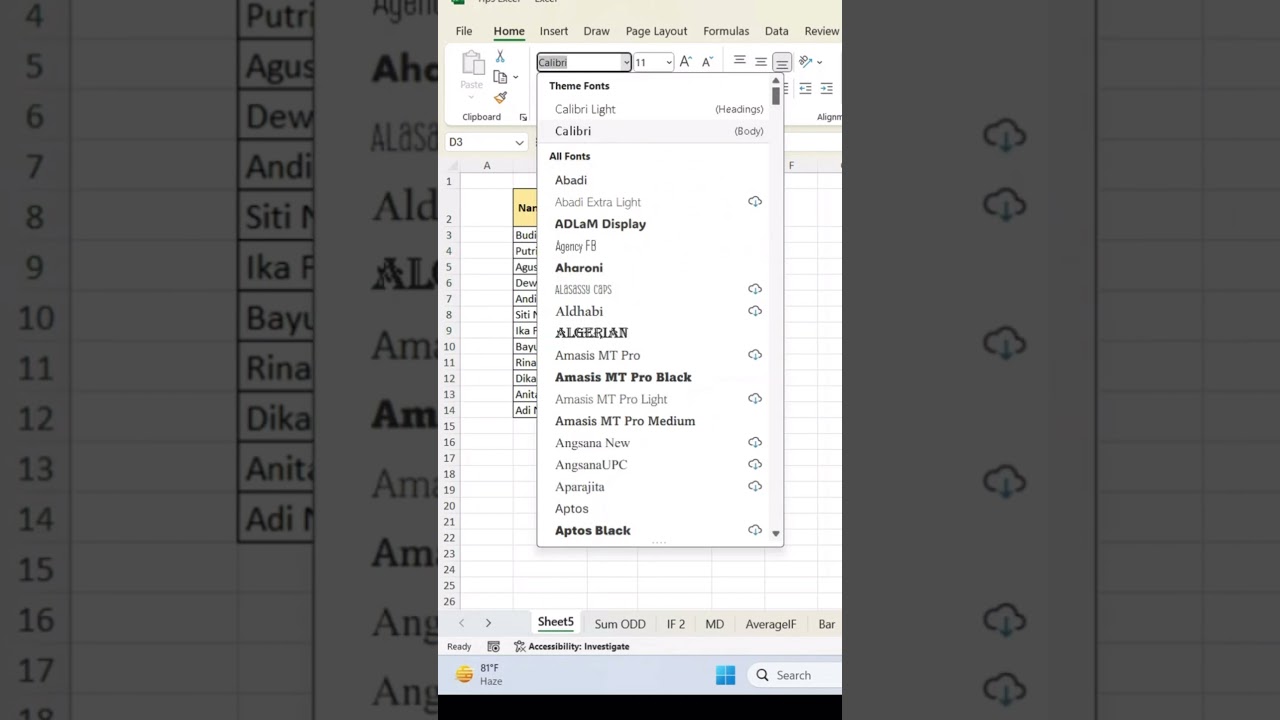Click cloud icon next to Amasis MT Pro
The width and height of the screenshot is (1280, 720).
pyautogui.click(x=755, y=355)
